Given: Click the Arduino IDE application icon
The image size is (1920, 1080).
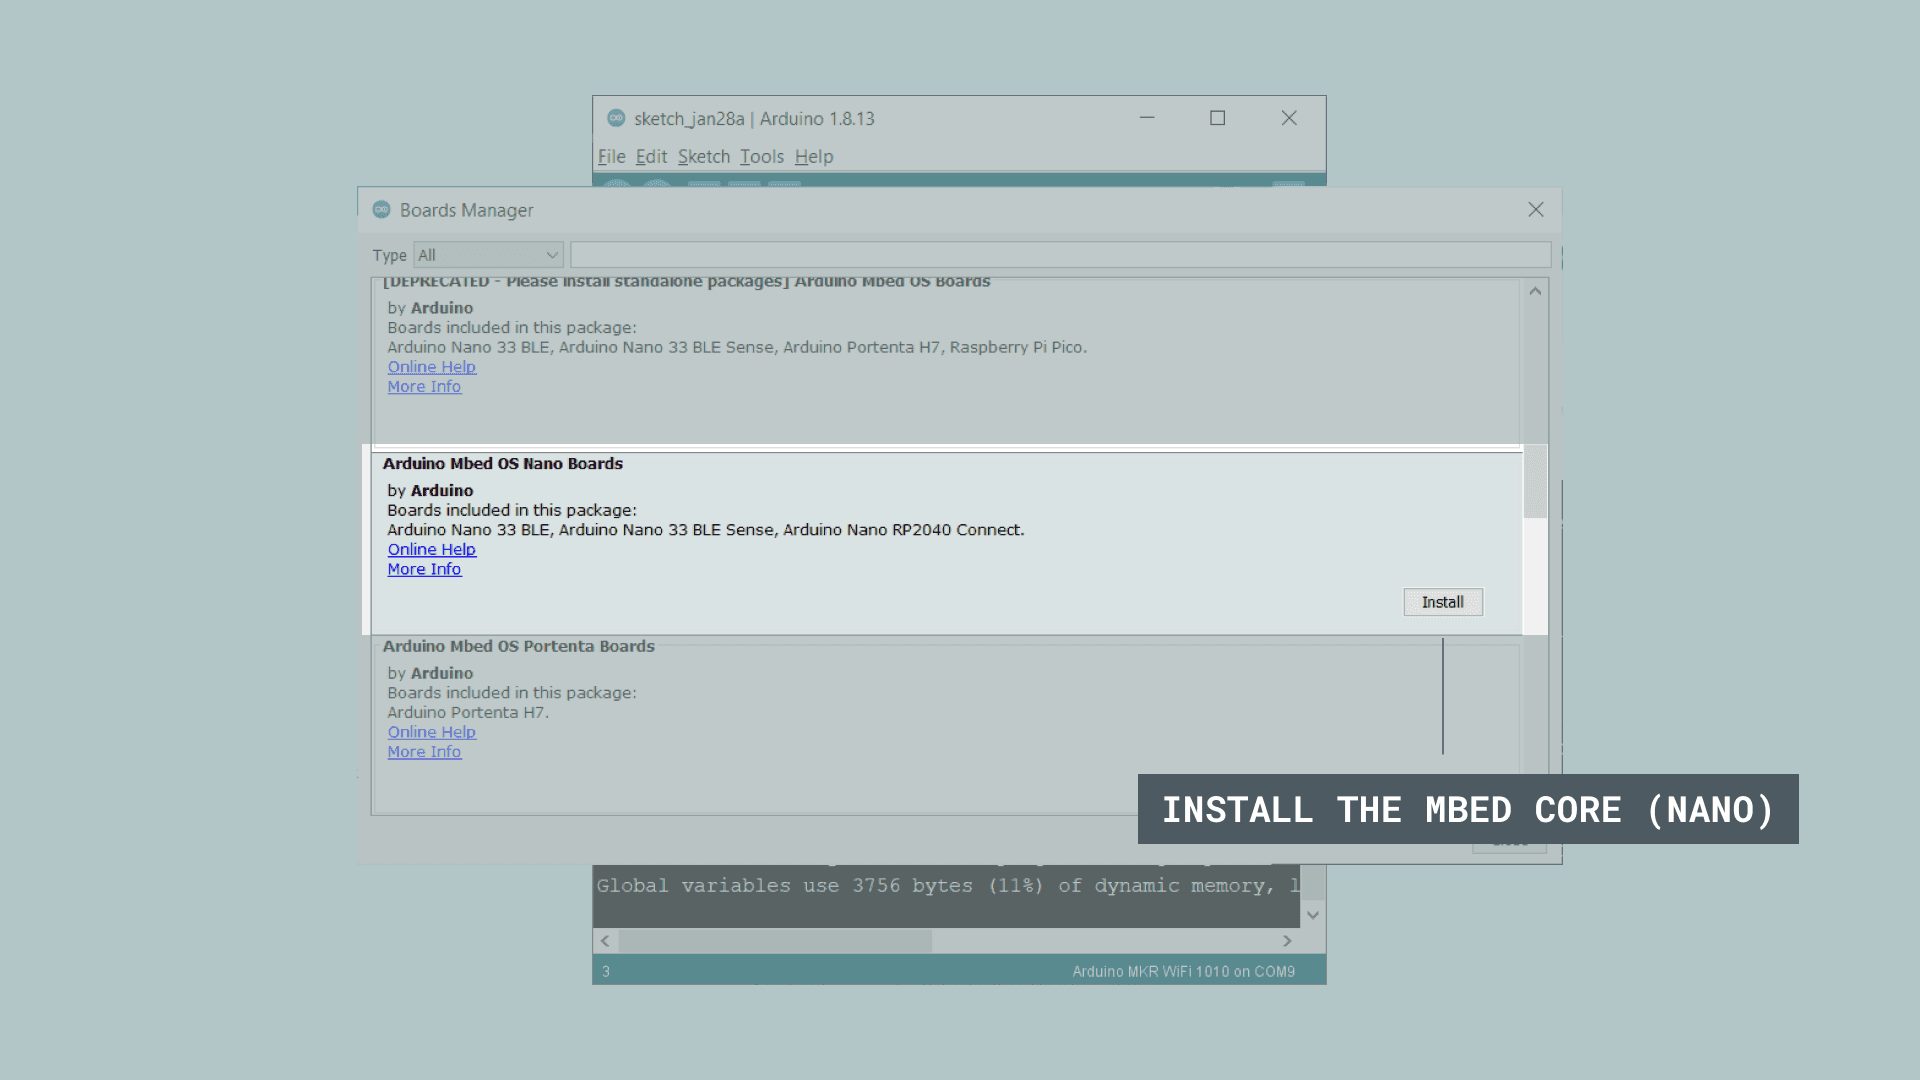Looking at the screenshot, I should [615, 117].
